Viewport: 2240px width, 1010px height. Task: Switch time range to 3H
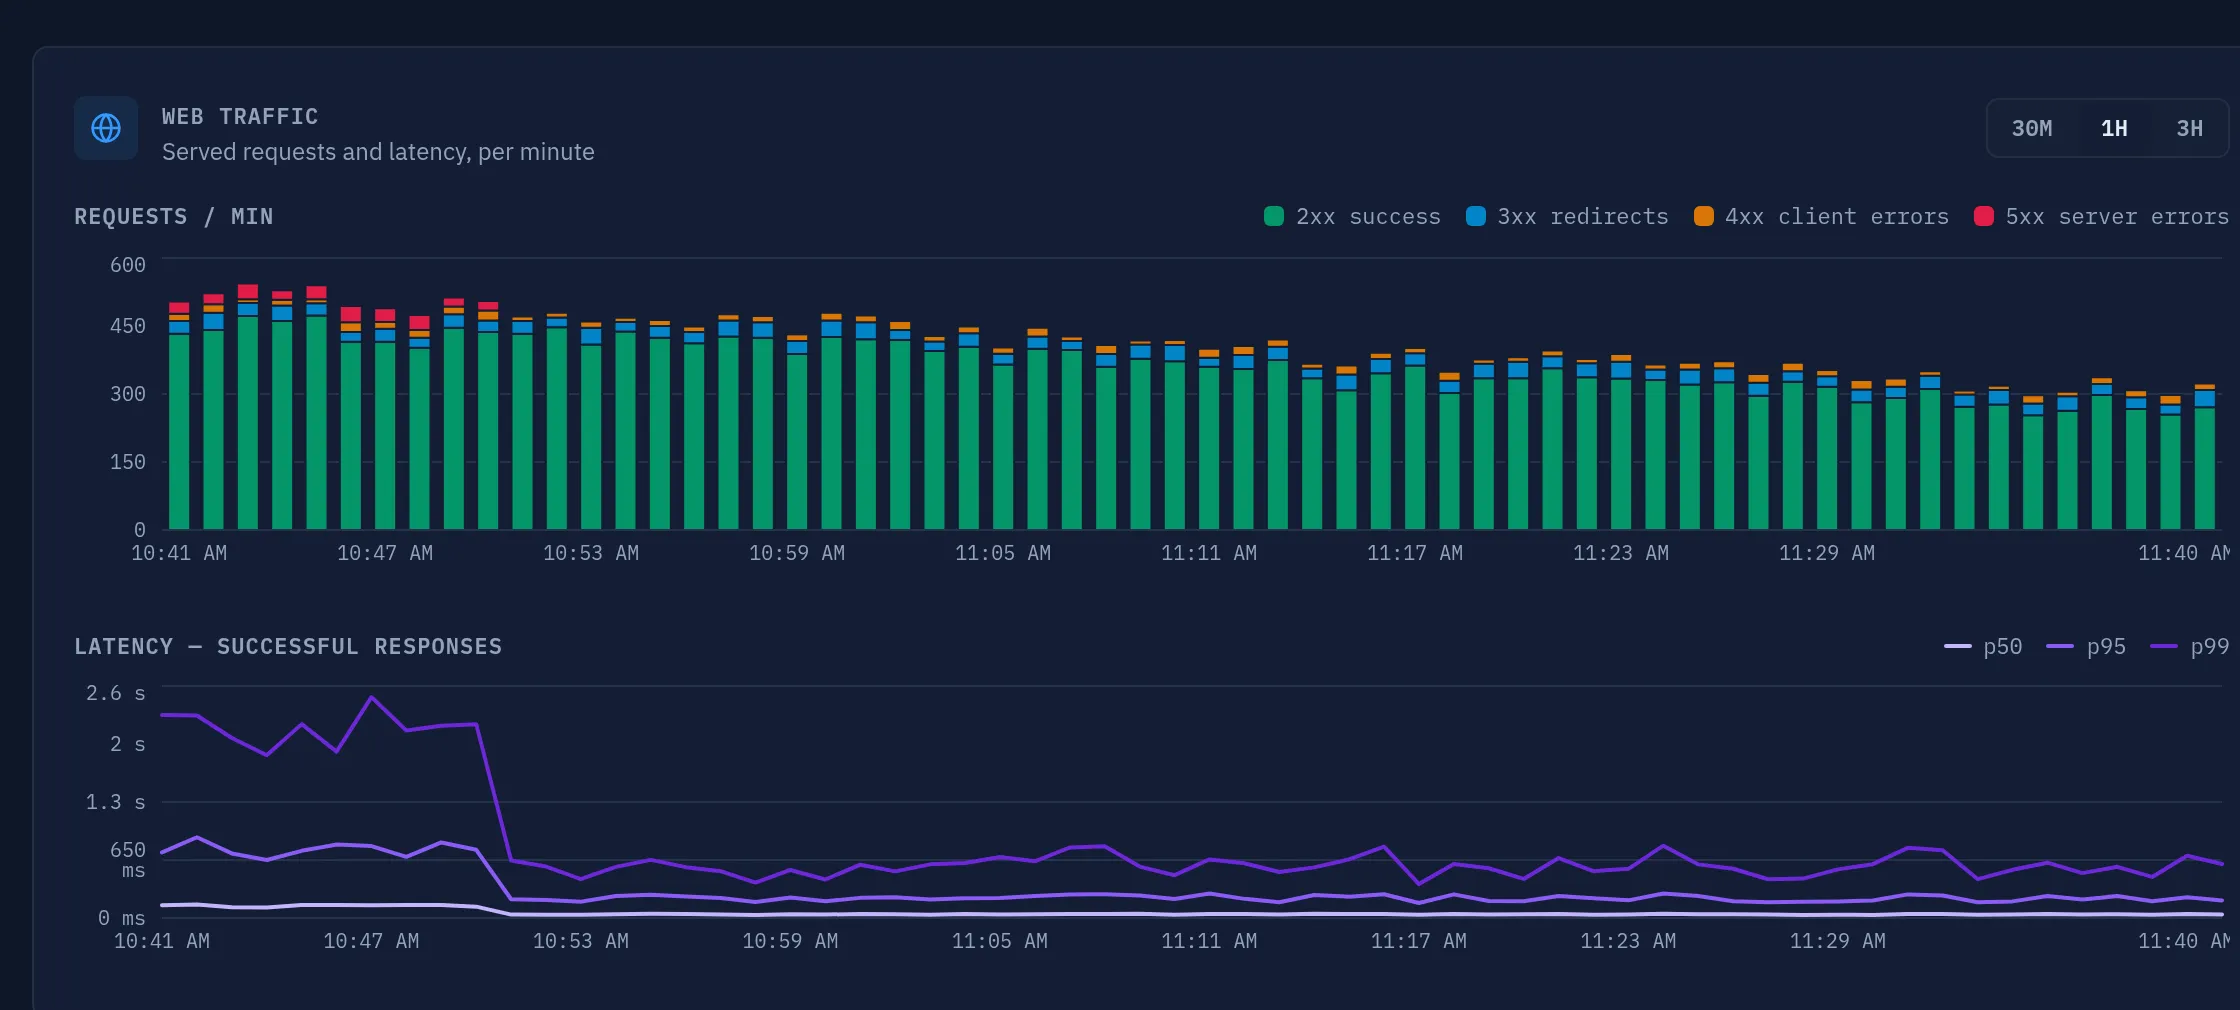click(x=2189, y=128)
